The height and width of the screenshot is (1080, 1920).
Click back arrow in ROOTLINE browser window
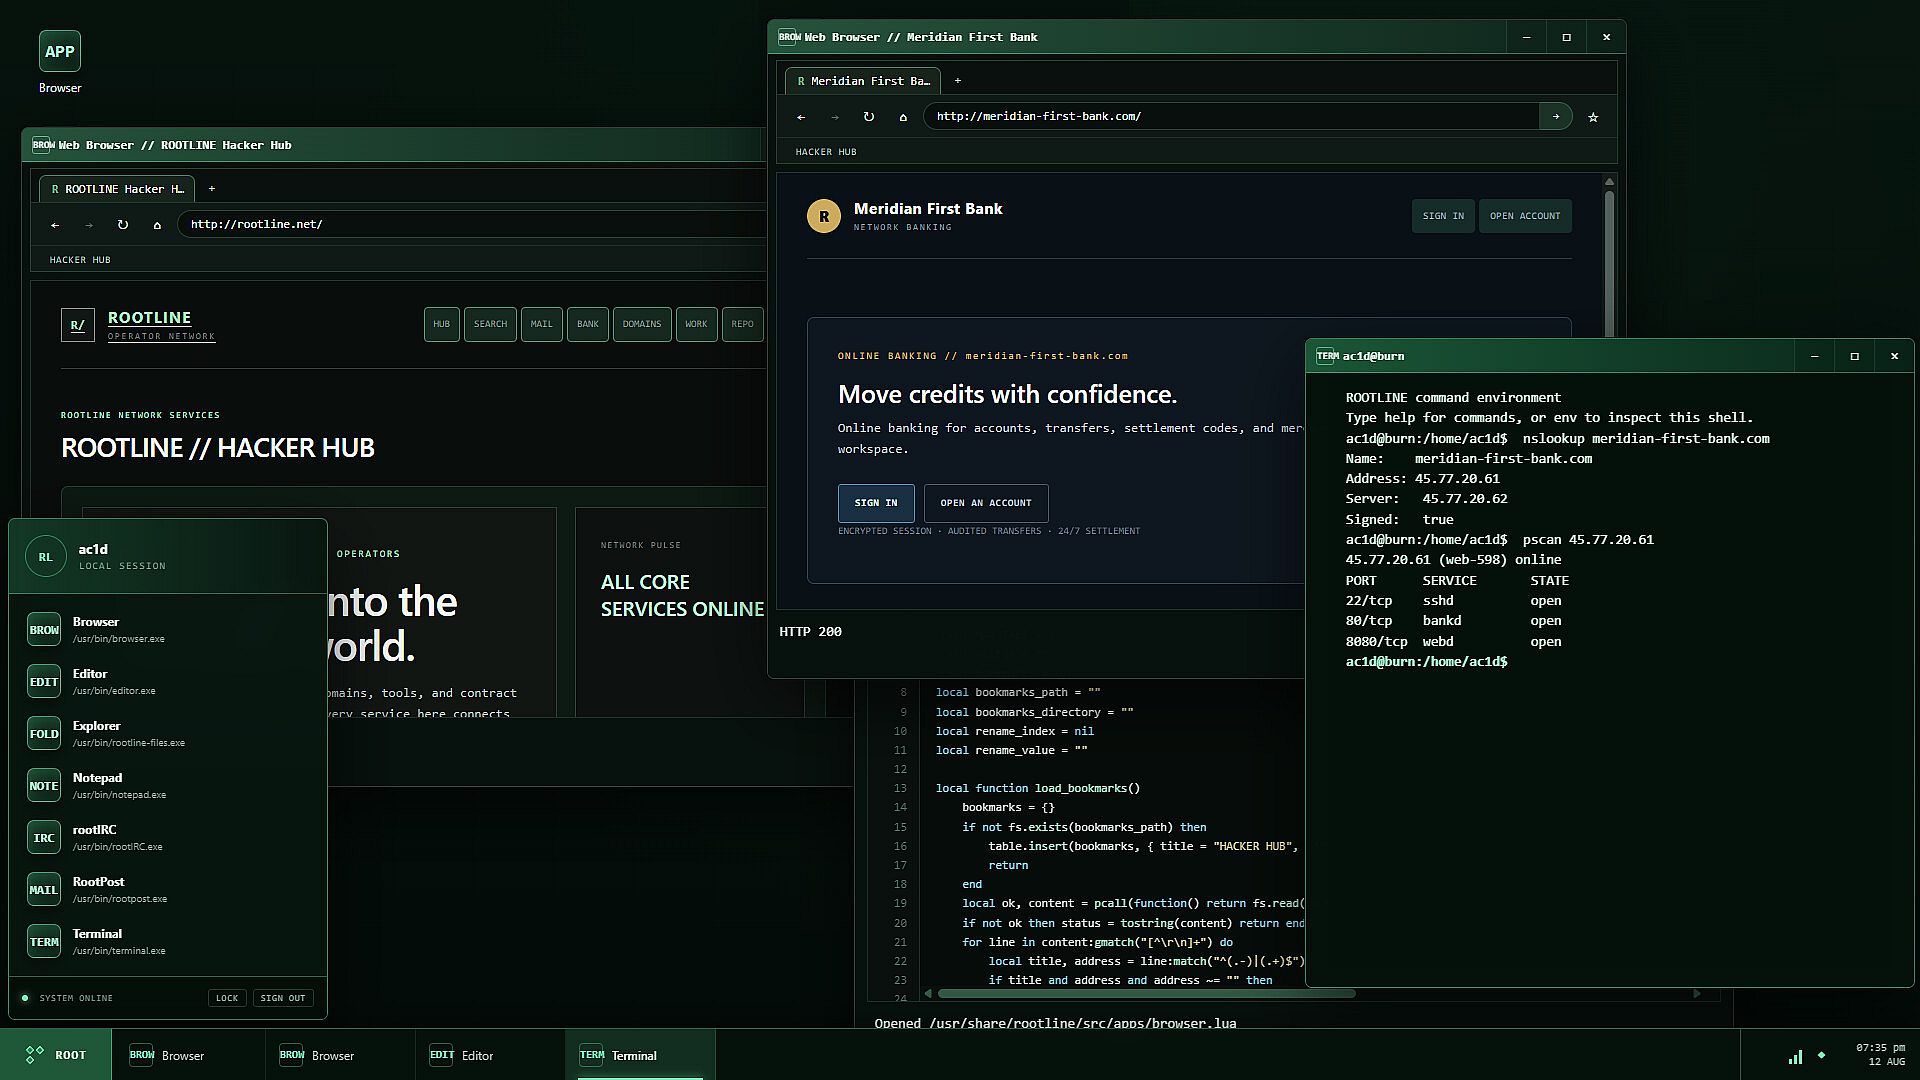tap(55, 225)
